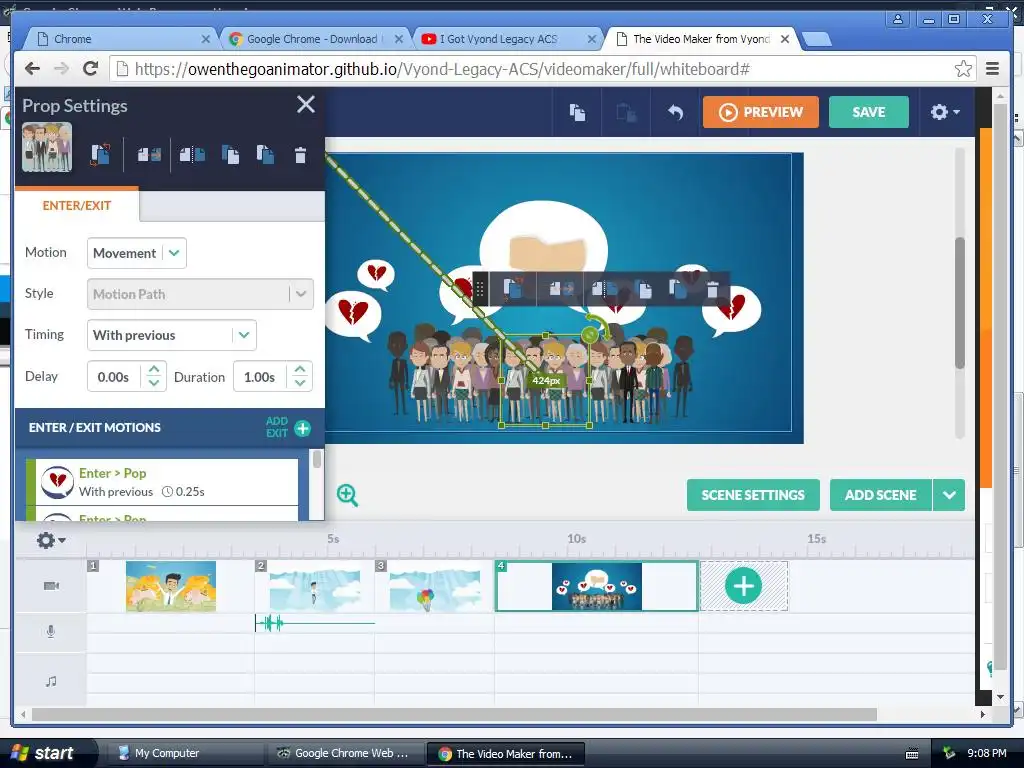
Task: Grab the floating toolbar drag handle
Action: click(480, 289)
